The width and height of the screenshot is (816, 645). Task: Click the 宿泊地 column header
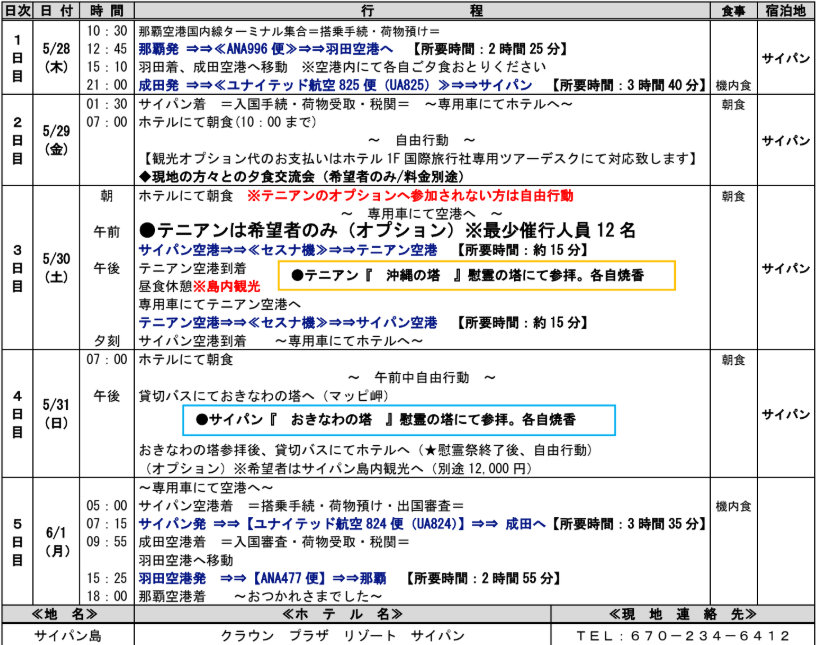pos(786,10)
